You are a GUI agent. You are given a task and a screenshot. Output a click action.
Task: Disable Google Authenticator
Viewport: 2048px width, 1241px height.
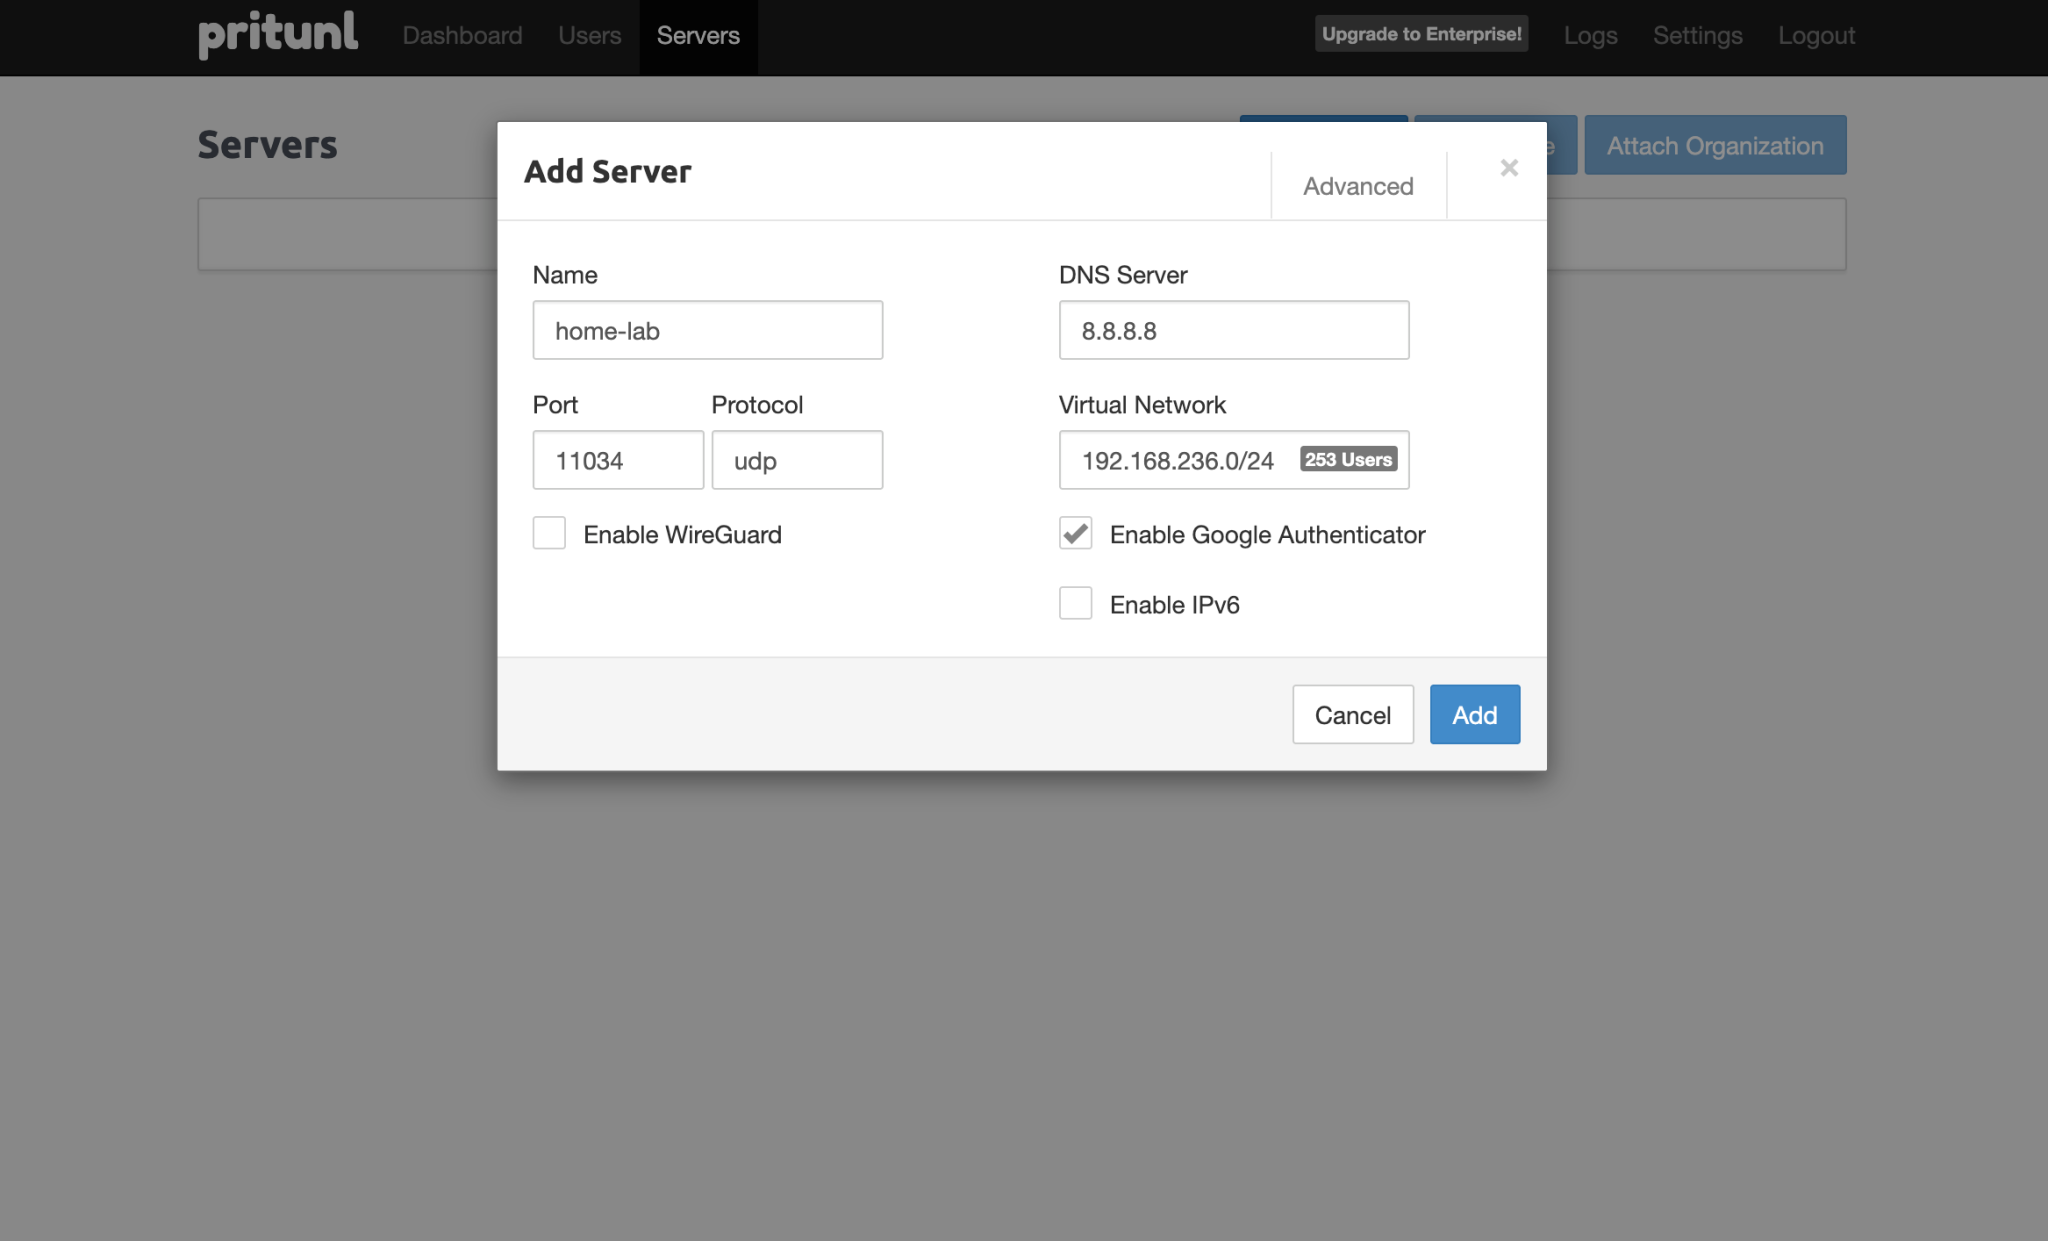pos(1075,534)
